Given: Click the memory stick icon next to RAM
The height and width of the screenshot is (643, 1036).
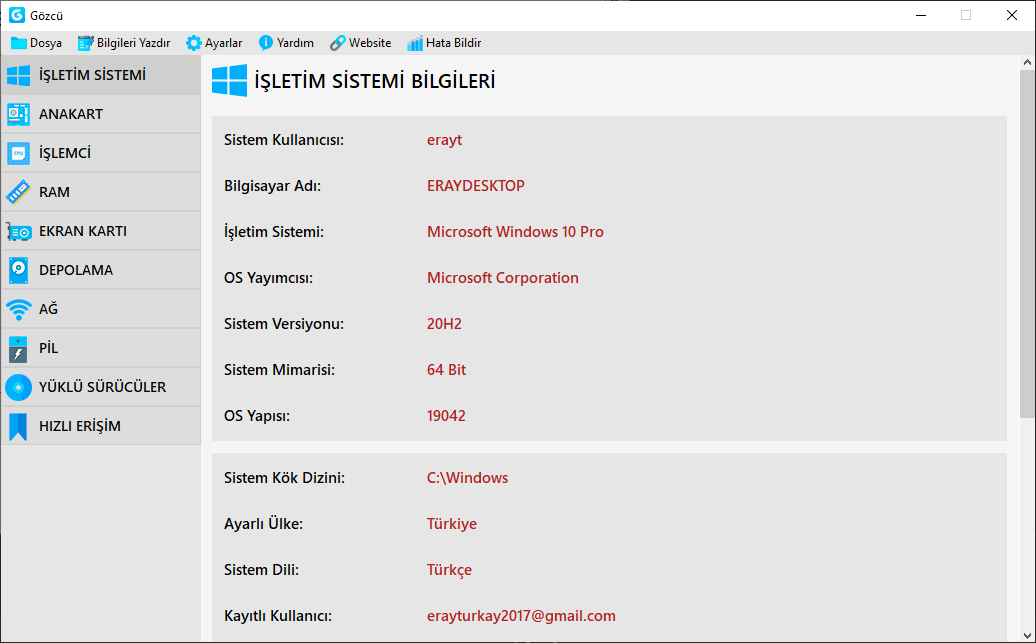Looking at the screenshot, I should 18,192.
